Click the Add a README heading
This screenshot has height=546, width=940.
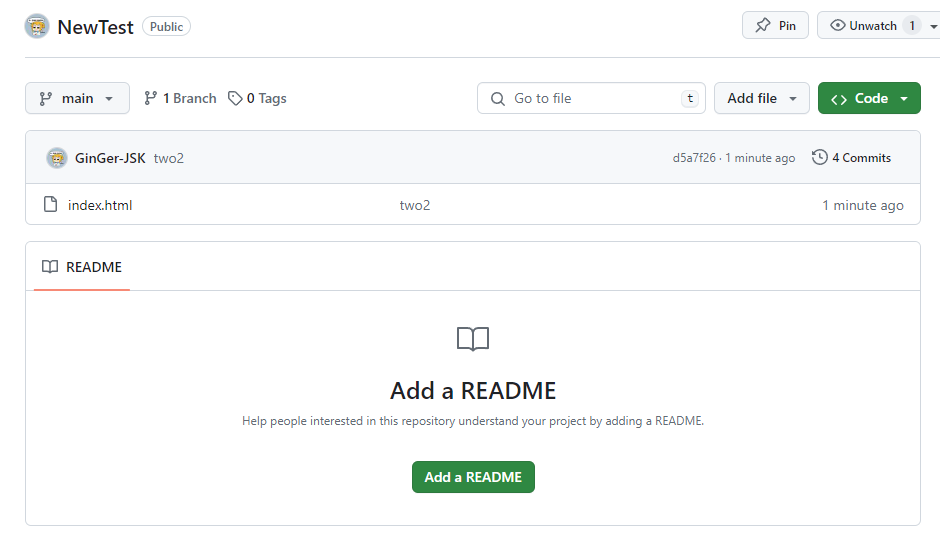tap(473, 391)
